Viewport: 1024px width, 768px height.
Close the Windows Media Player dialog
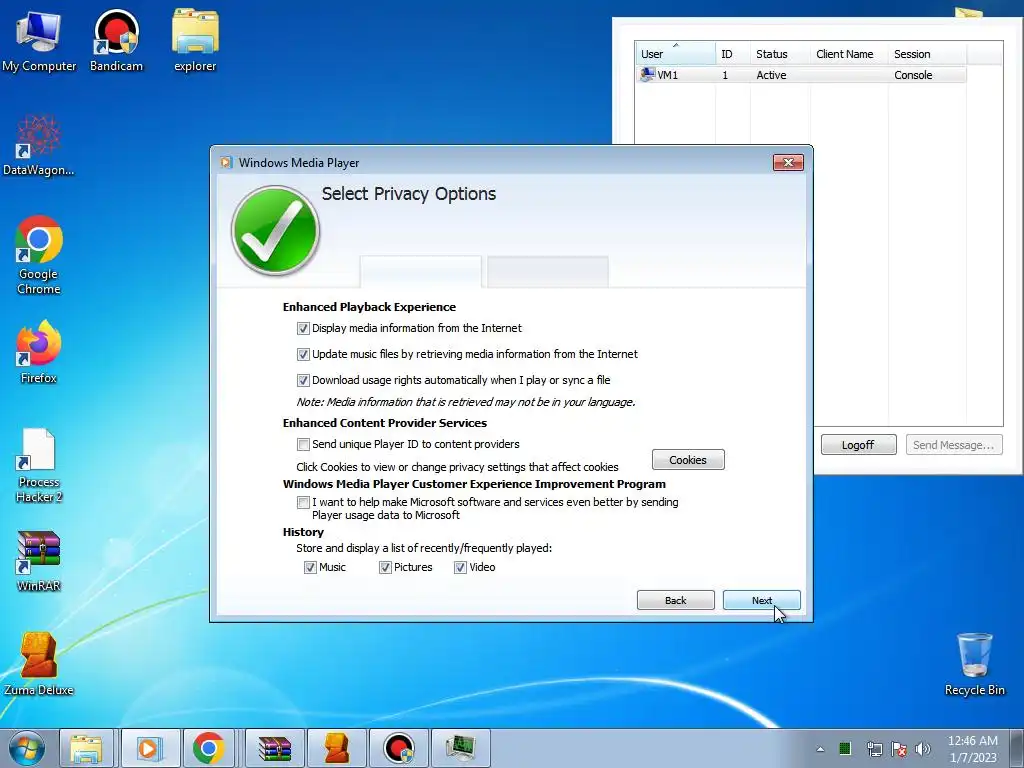pos(788,163)
